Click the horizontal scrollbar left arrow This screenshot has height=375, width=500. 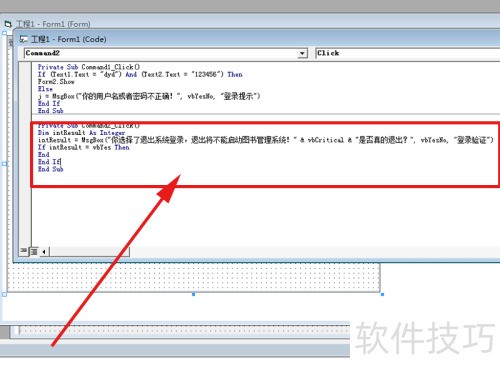[45, 252]
